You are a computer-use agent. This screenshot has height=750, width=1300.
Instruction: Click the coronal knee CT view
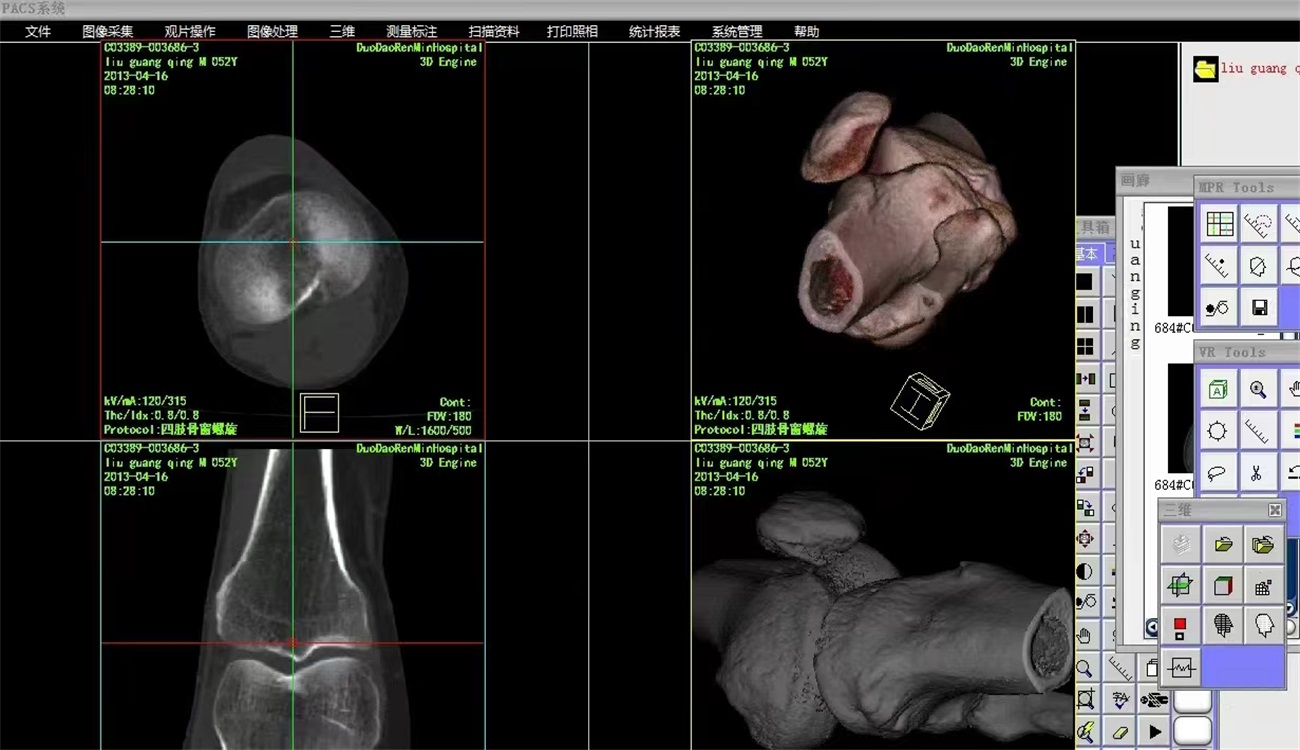[x=293, y=596]
